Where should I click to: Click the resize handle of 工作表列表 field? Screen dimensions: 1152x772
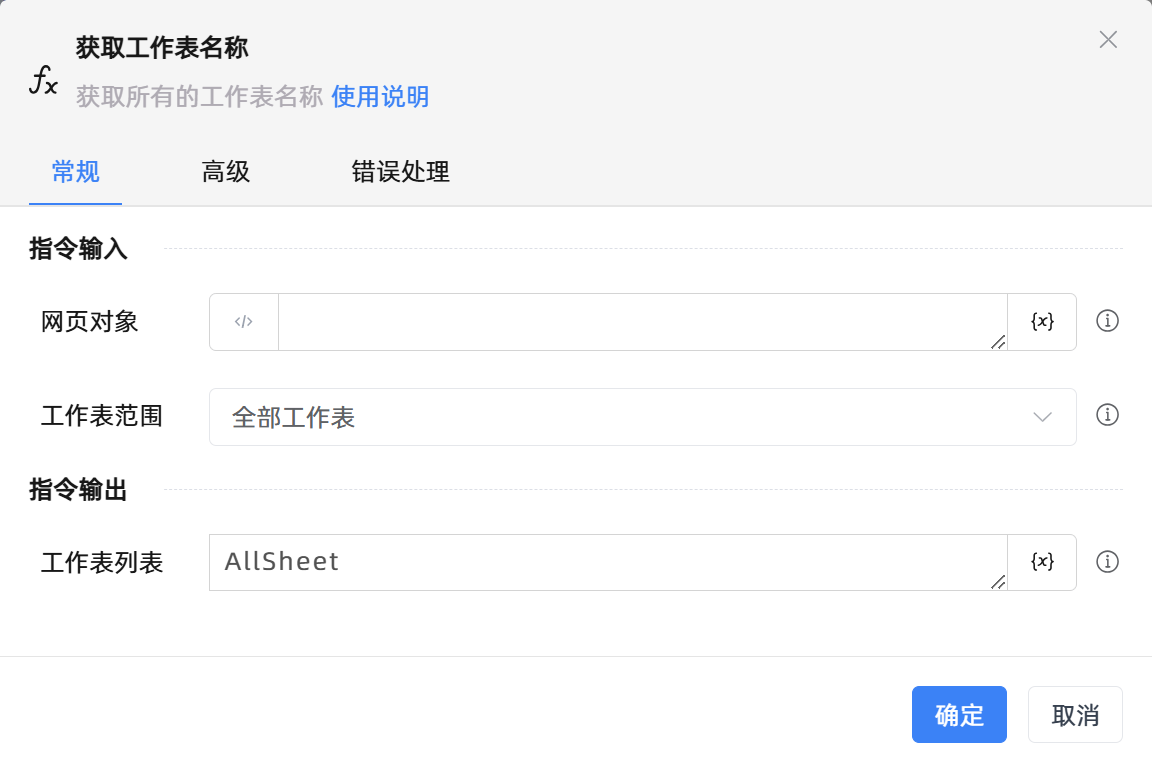pyautogui.click(x=997, y=582)
